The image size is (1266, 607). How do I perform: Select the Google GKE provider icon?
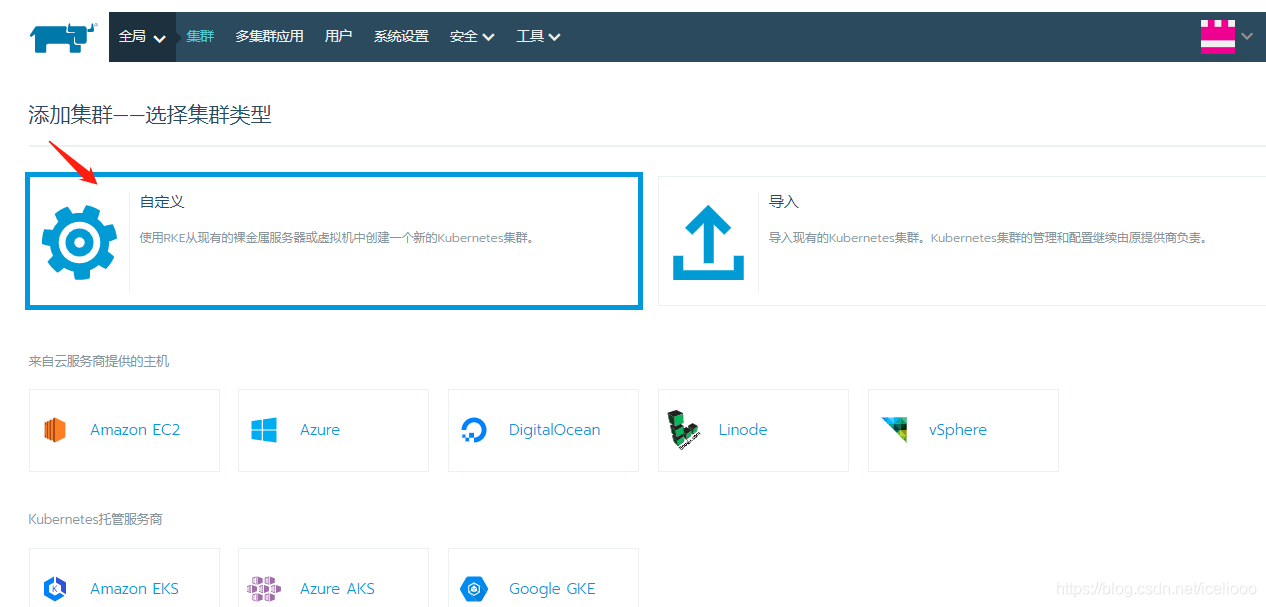point(474,588)
